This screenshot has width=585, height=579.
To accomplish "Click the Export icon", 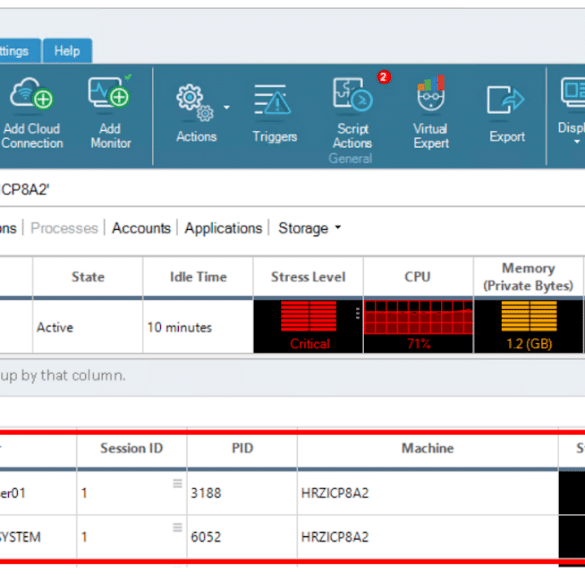I will 506,100.
